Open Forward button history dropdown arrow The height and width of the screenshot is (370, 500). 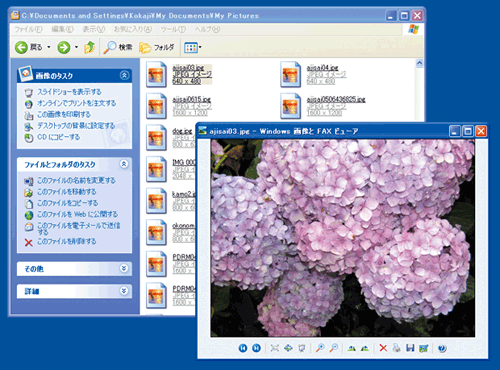(76, 47)
